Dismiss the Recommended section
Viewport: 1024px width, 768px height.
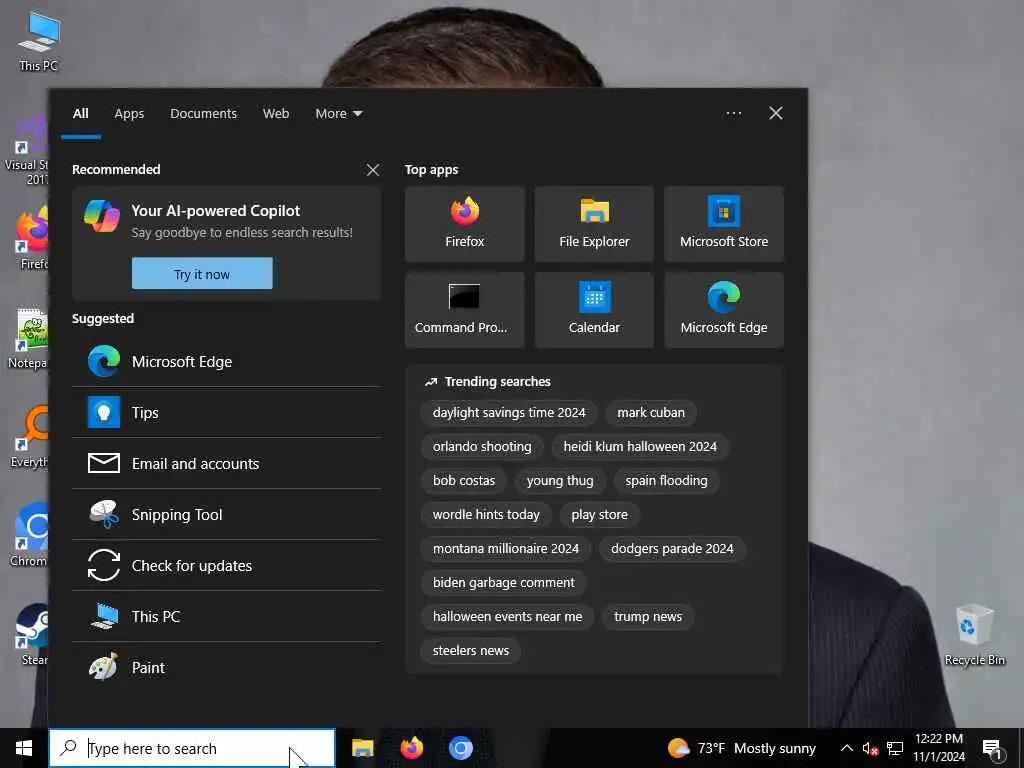tap(373, 170)
